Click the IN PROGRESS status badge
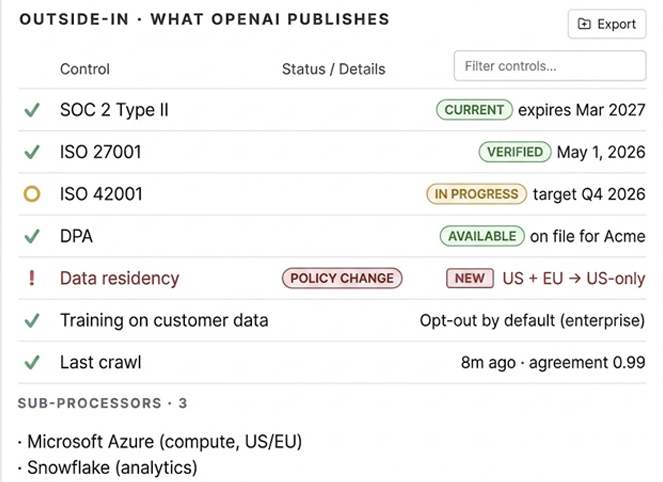 pos(477,194)
